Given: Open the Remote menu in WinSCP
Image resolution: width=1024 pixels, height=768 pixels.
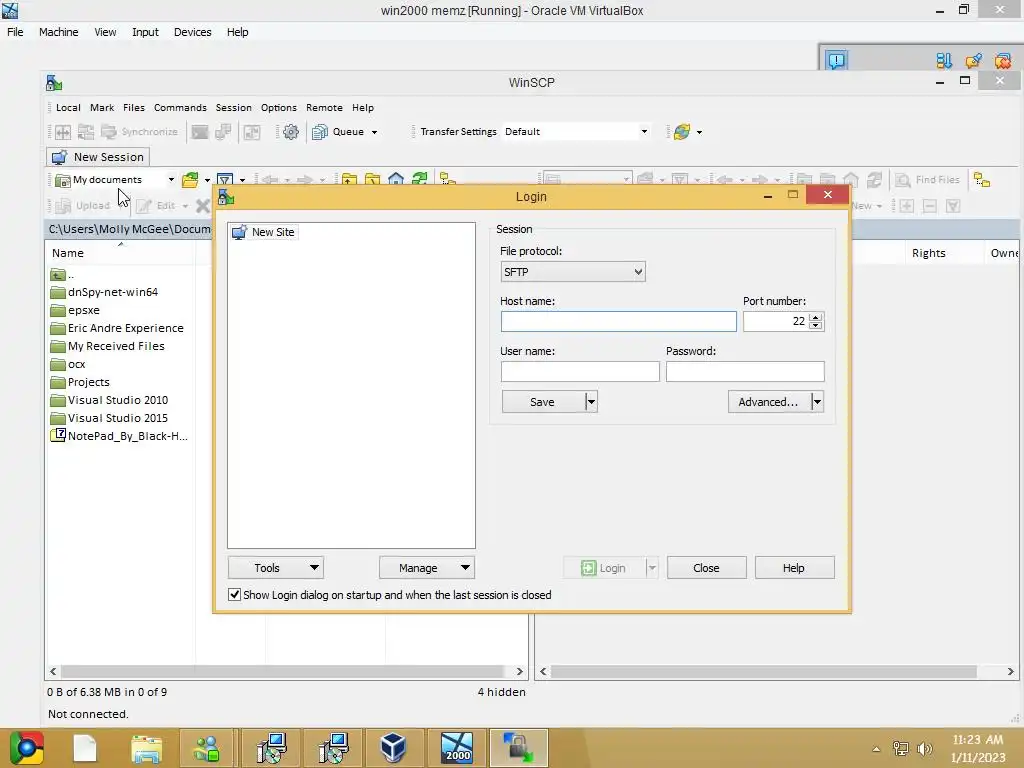Looking at the screenshot, I should 324,108.
